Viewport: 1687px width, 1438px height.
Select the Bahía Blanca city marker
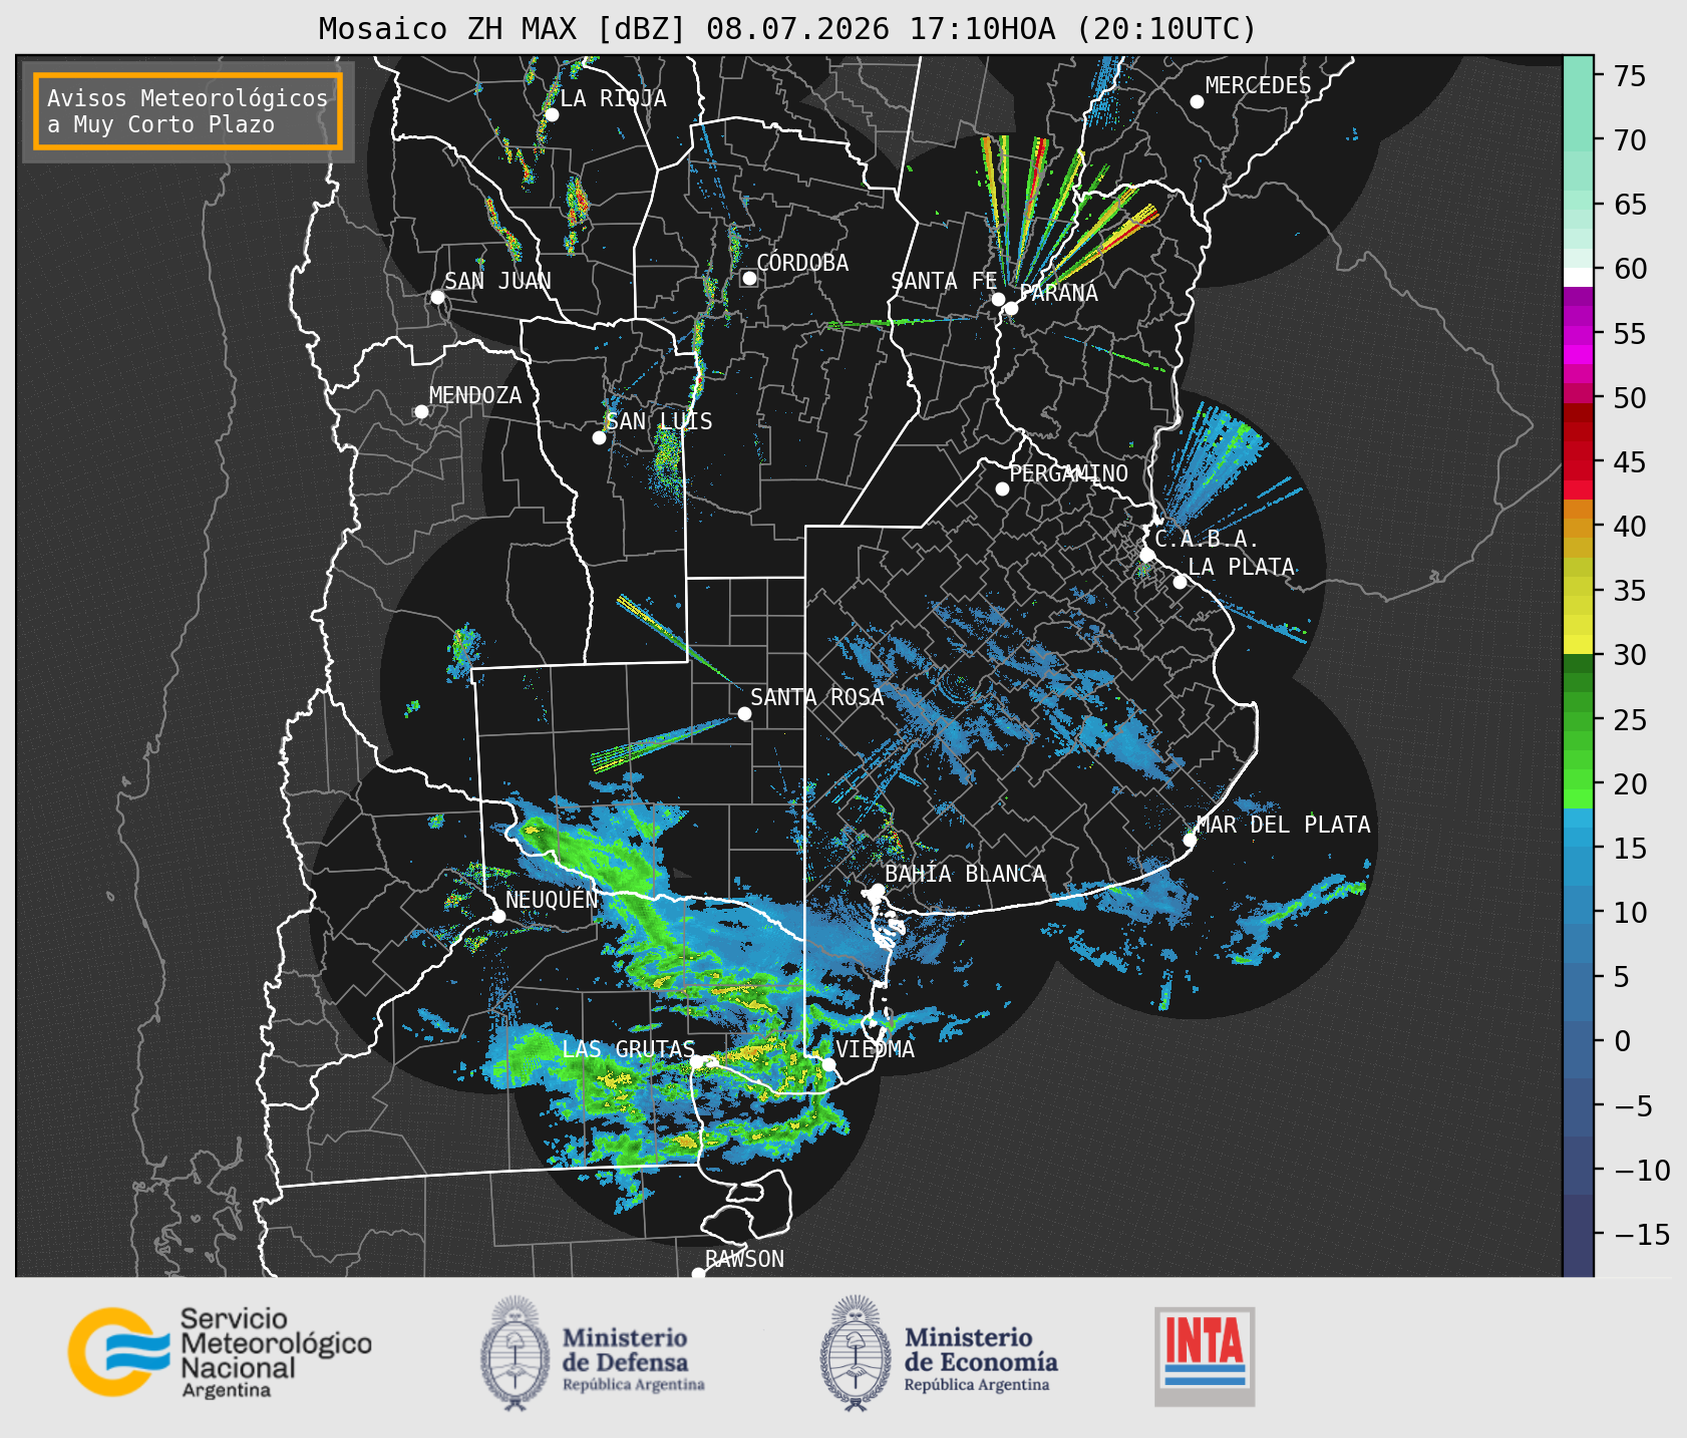coord(877,891)
